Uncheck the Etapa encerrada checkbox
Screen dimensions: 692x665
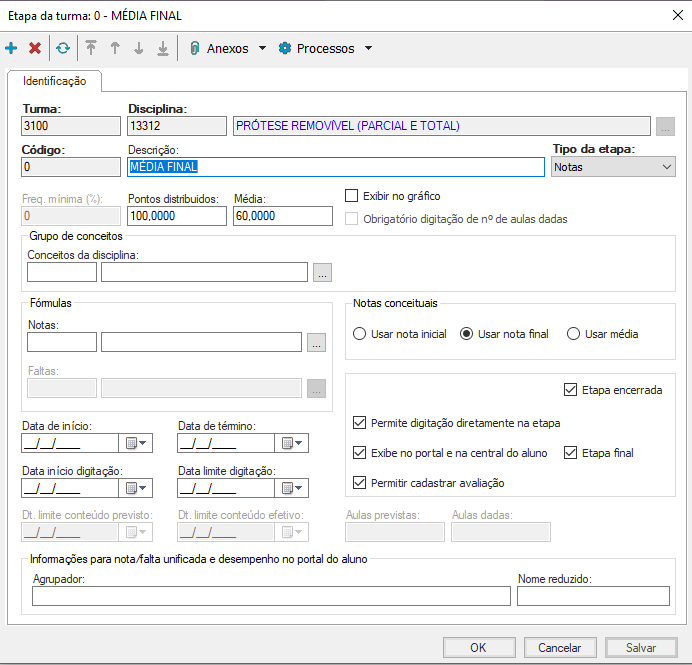point(571,390)
